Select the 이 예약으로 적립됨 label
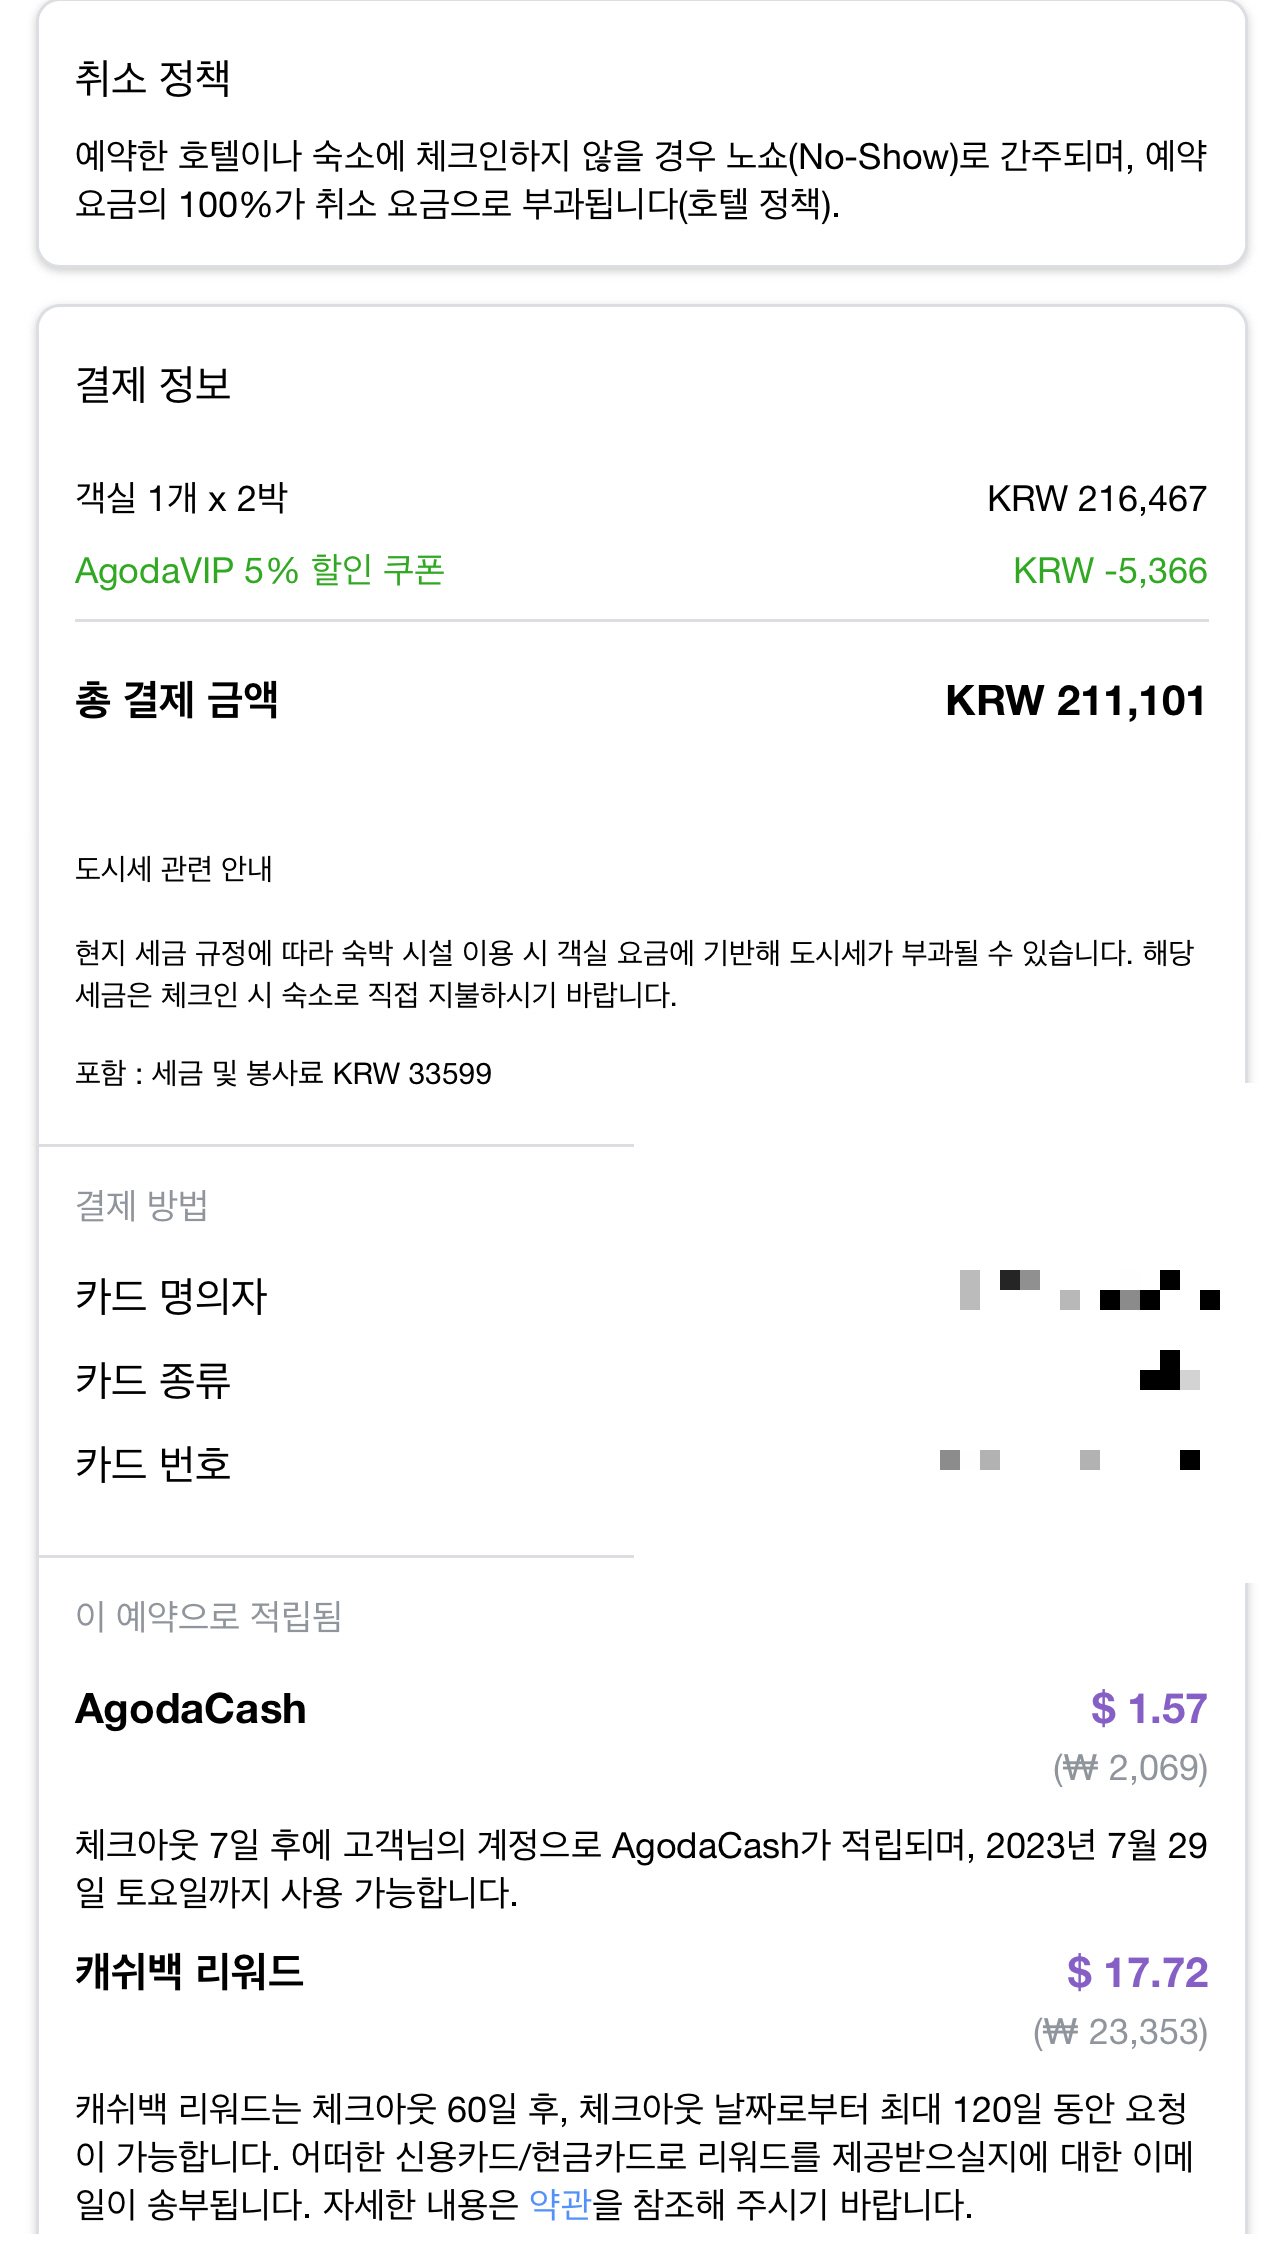The height and width of the screenshot is (2250, 1284). tap(209, 1616)
